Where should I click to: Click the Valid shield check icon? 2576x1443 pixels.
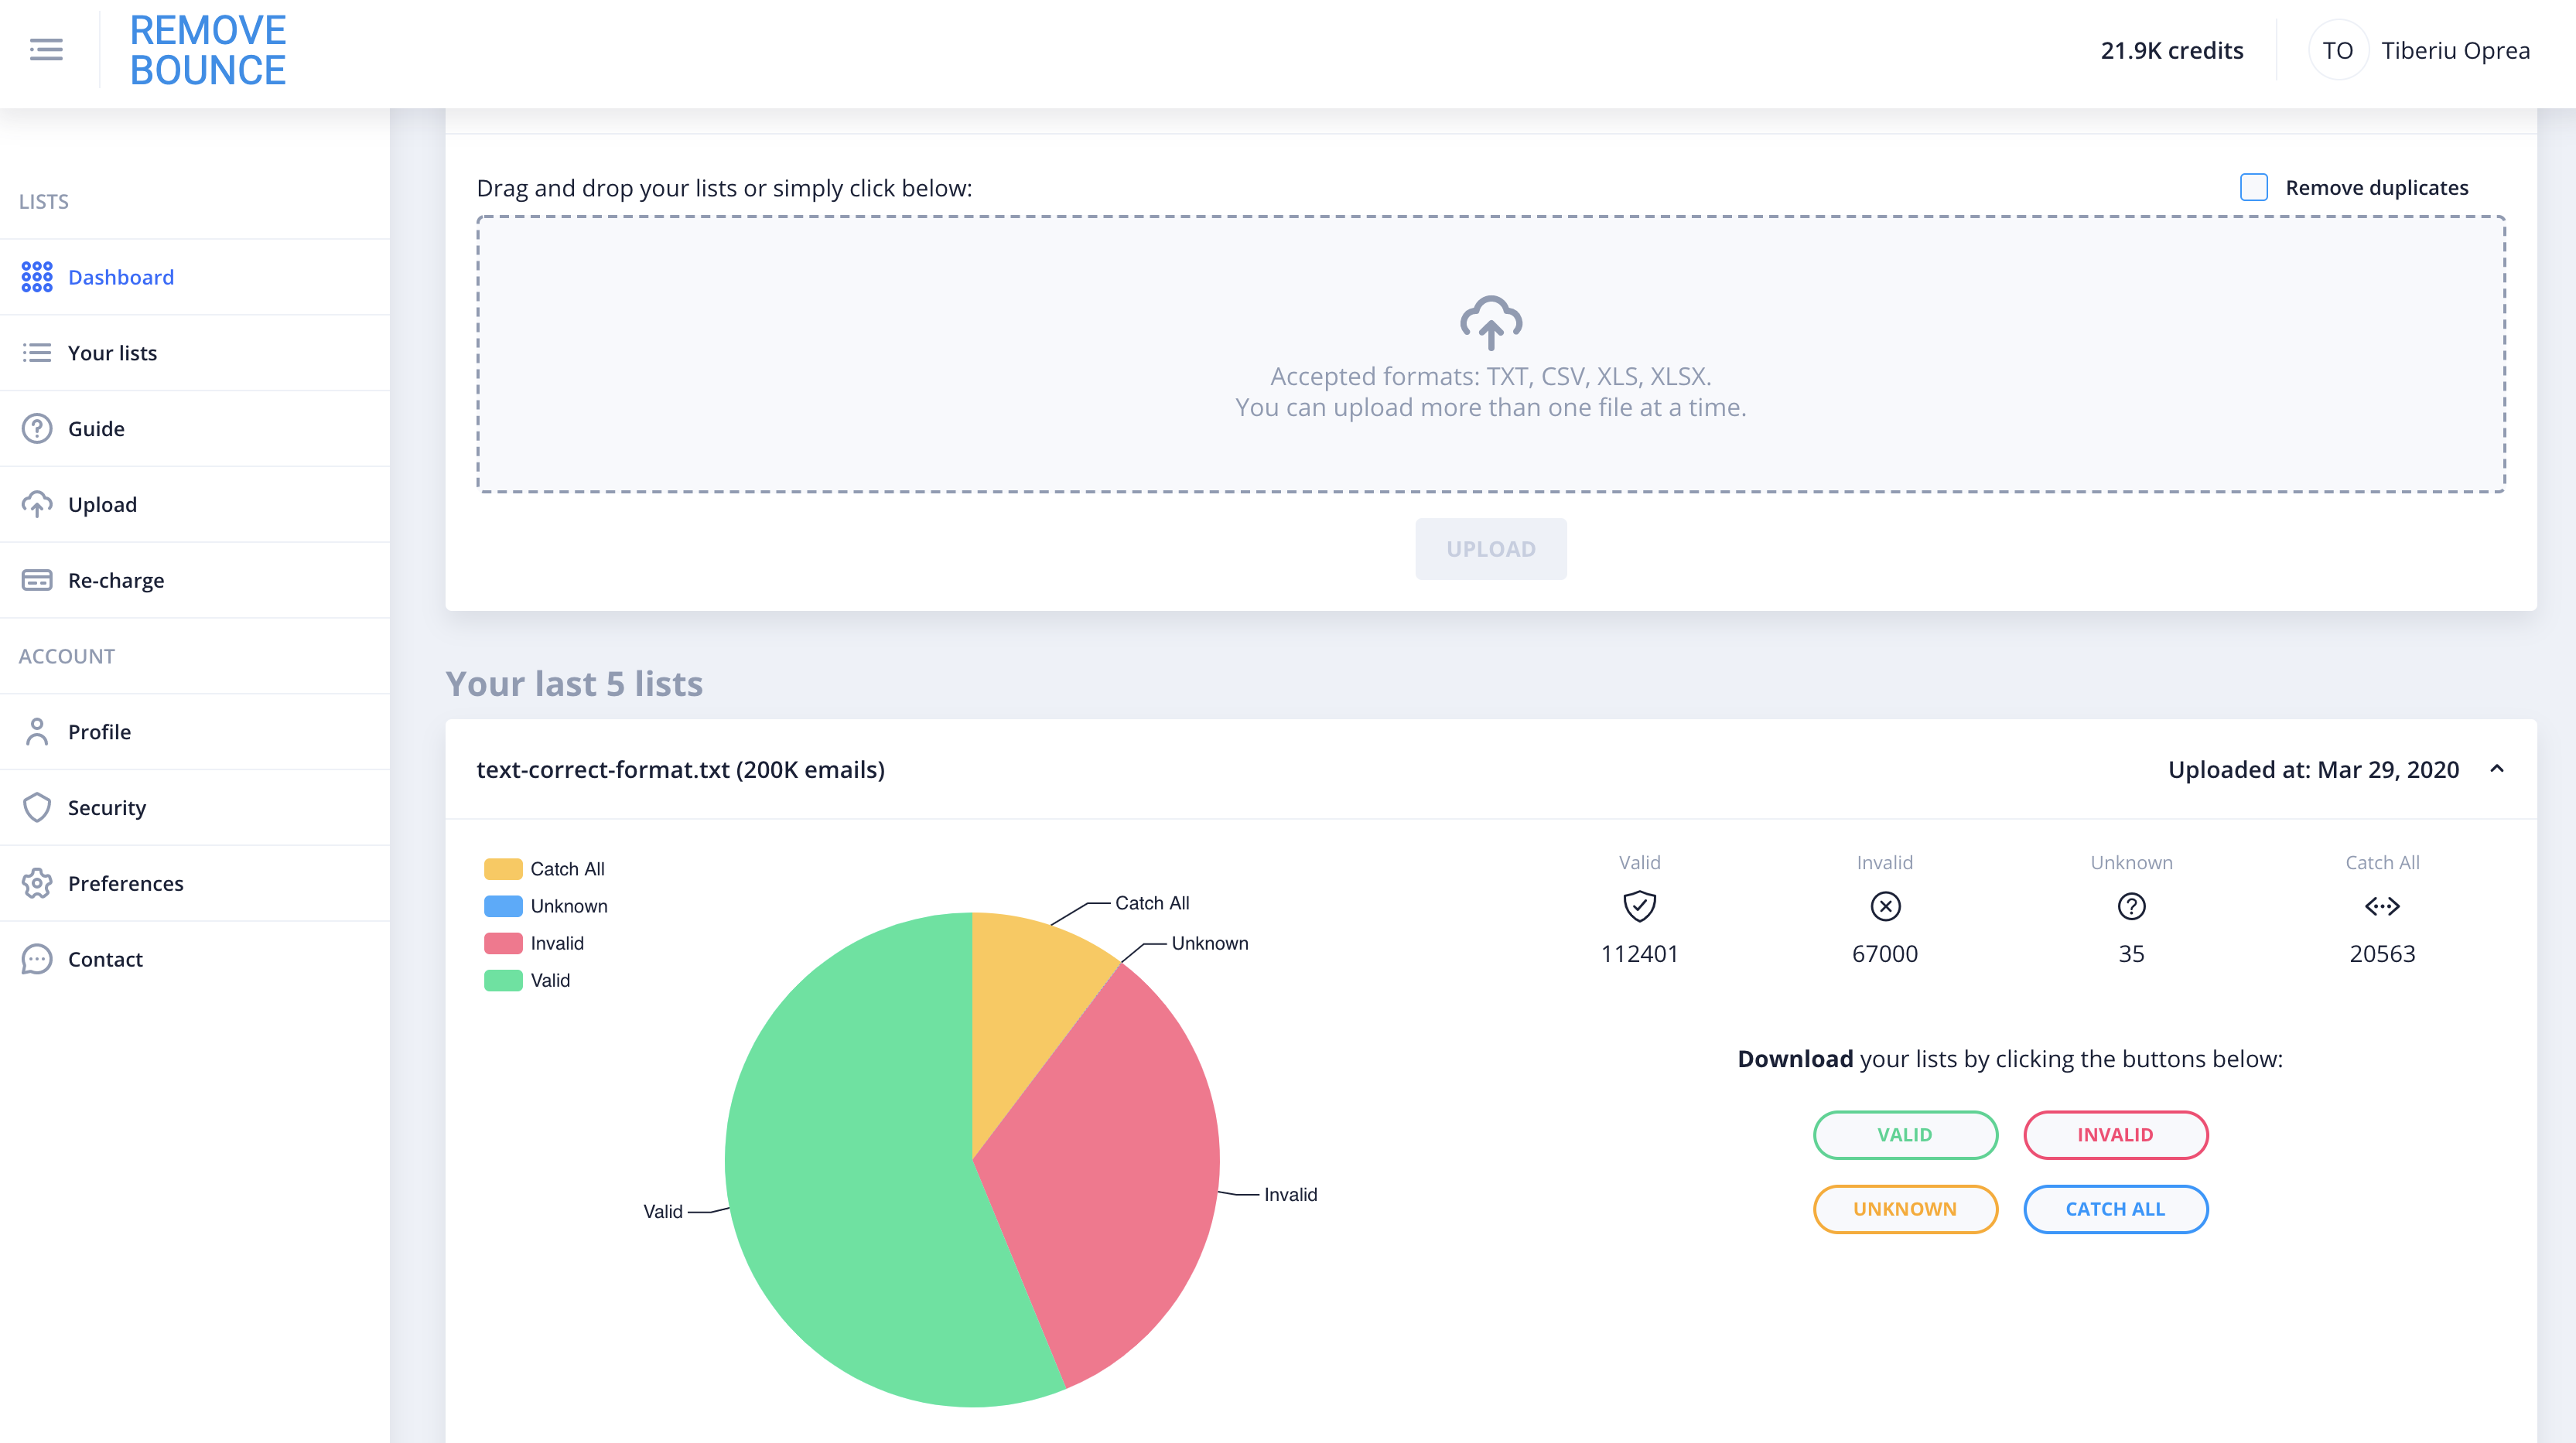pos(1639,906)
